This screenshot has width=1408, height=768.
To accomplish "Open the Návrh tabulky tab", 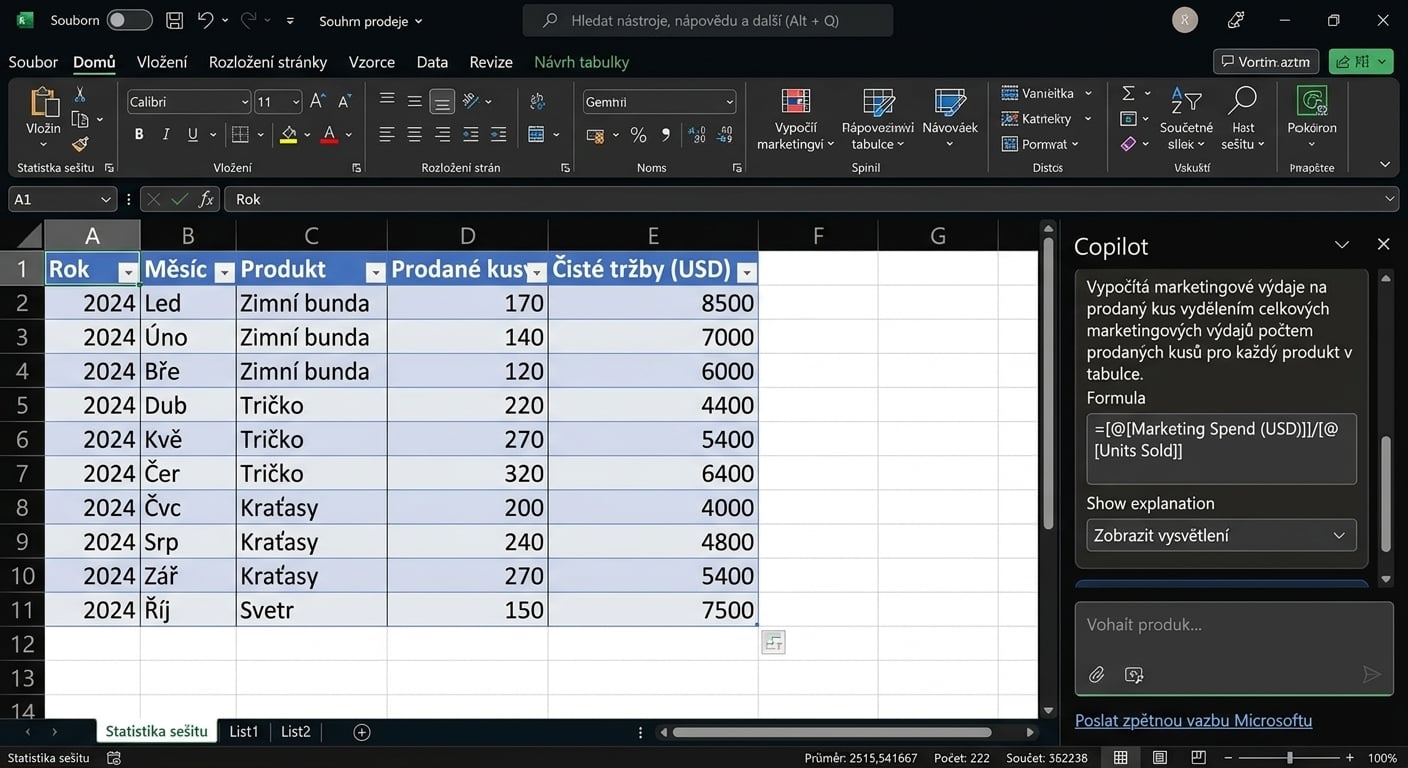I will (x=582, y=62).
